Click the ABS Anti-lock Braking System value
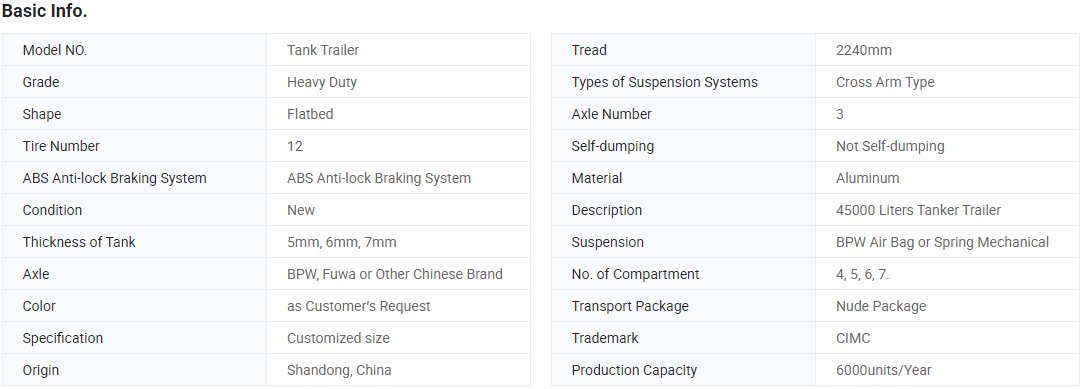The height and width of the screenshot is (389, 1082). (x=379, y=178)
